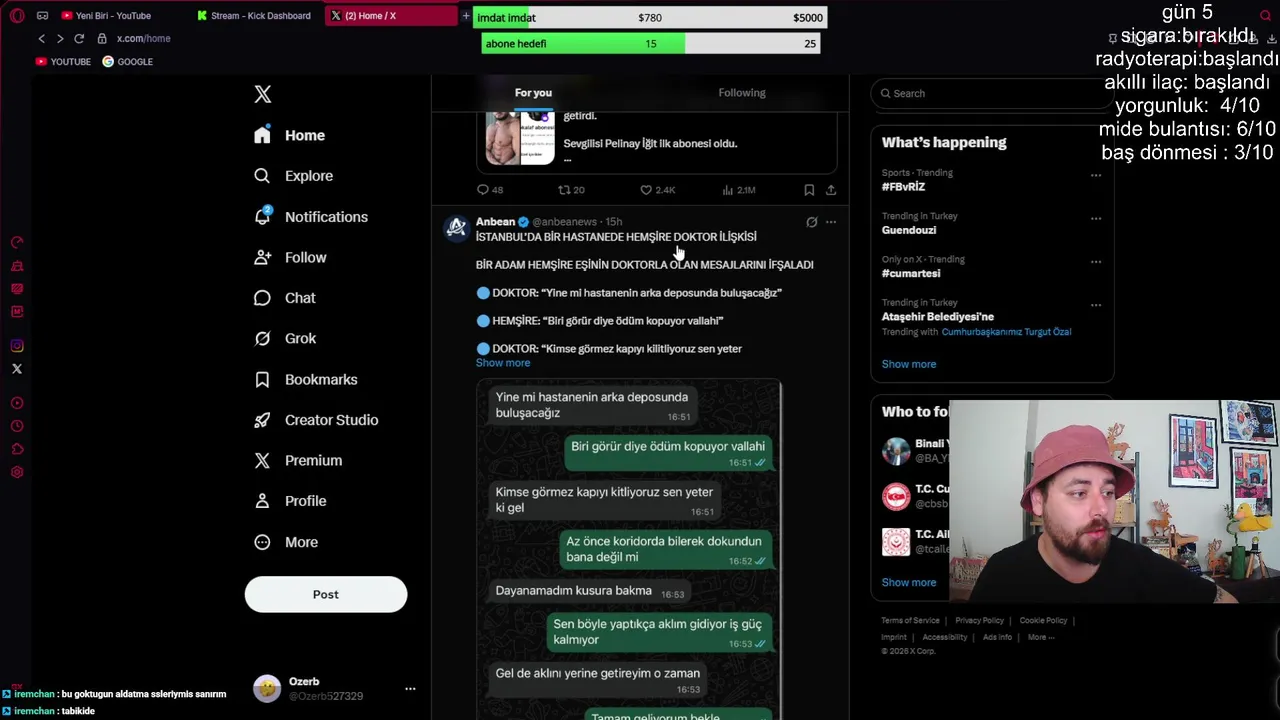
Task: Open the #cumartesi trending topic
Action: point(911,273)
